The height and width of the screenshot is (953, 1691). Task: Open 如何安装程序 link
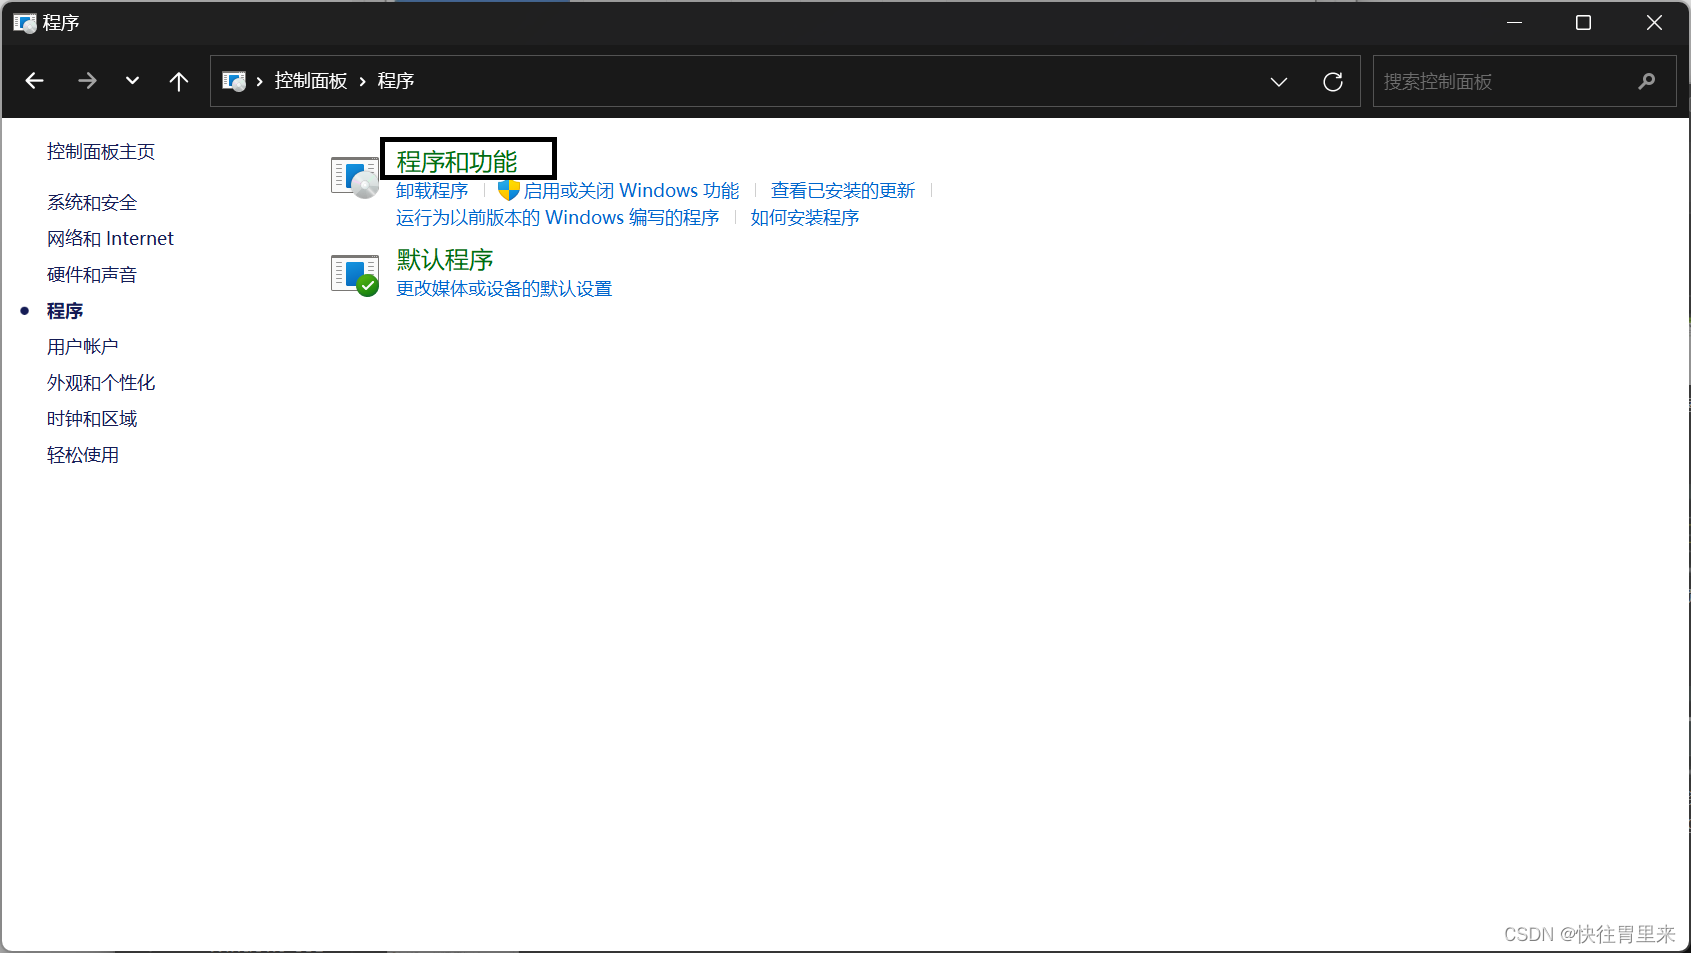[805, 218]
